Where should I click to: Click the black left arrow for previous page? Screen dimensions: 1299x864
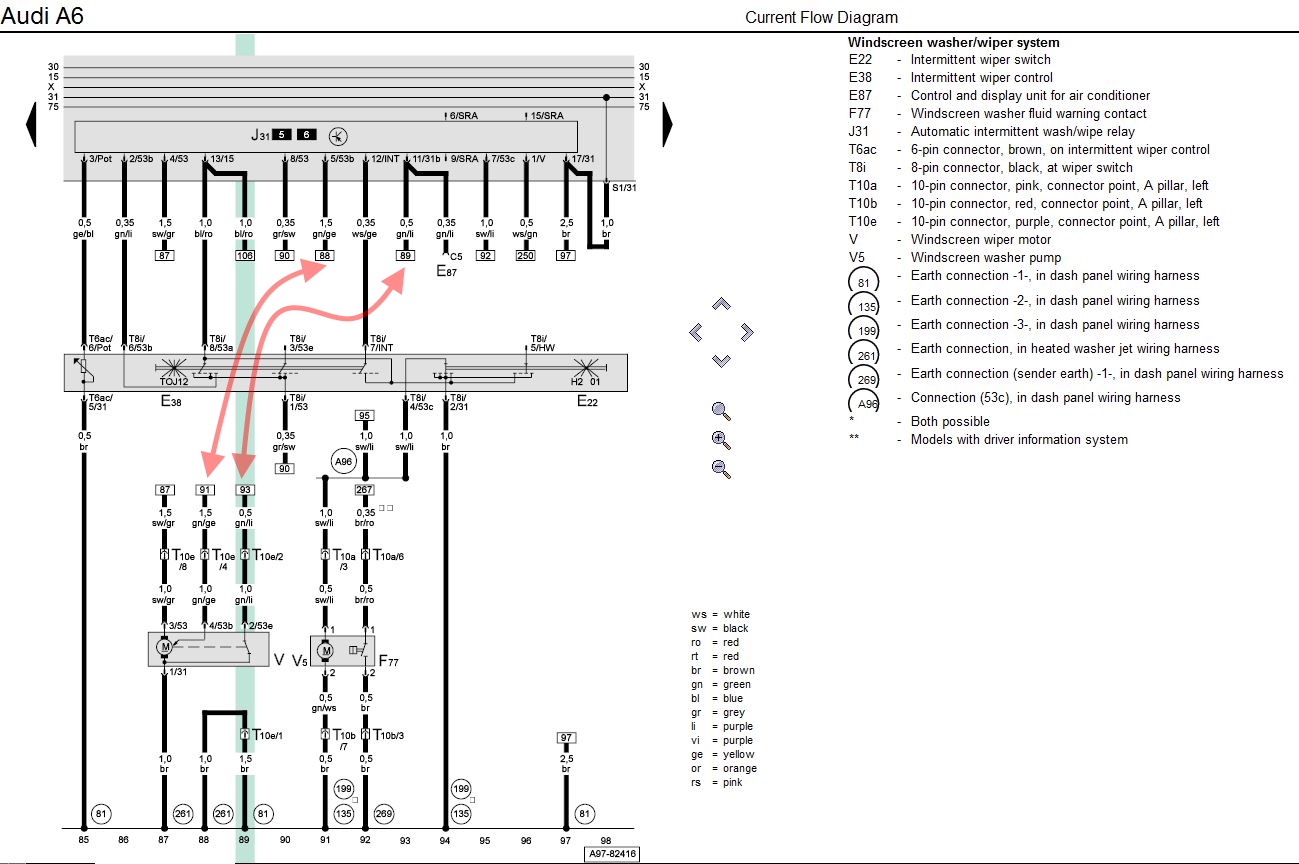[x=30, y=124]
